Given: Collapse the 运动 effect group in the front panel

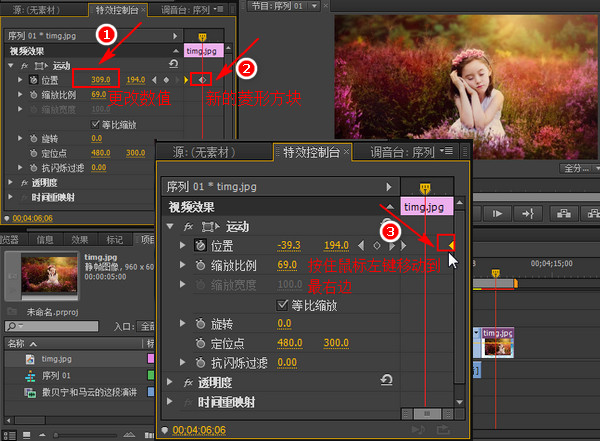Looking at the screenshot, I should [168, 226].
